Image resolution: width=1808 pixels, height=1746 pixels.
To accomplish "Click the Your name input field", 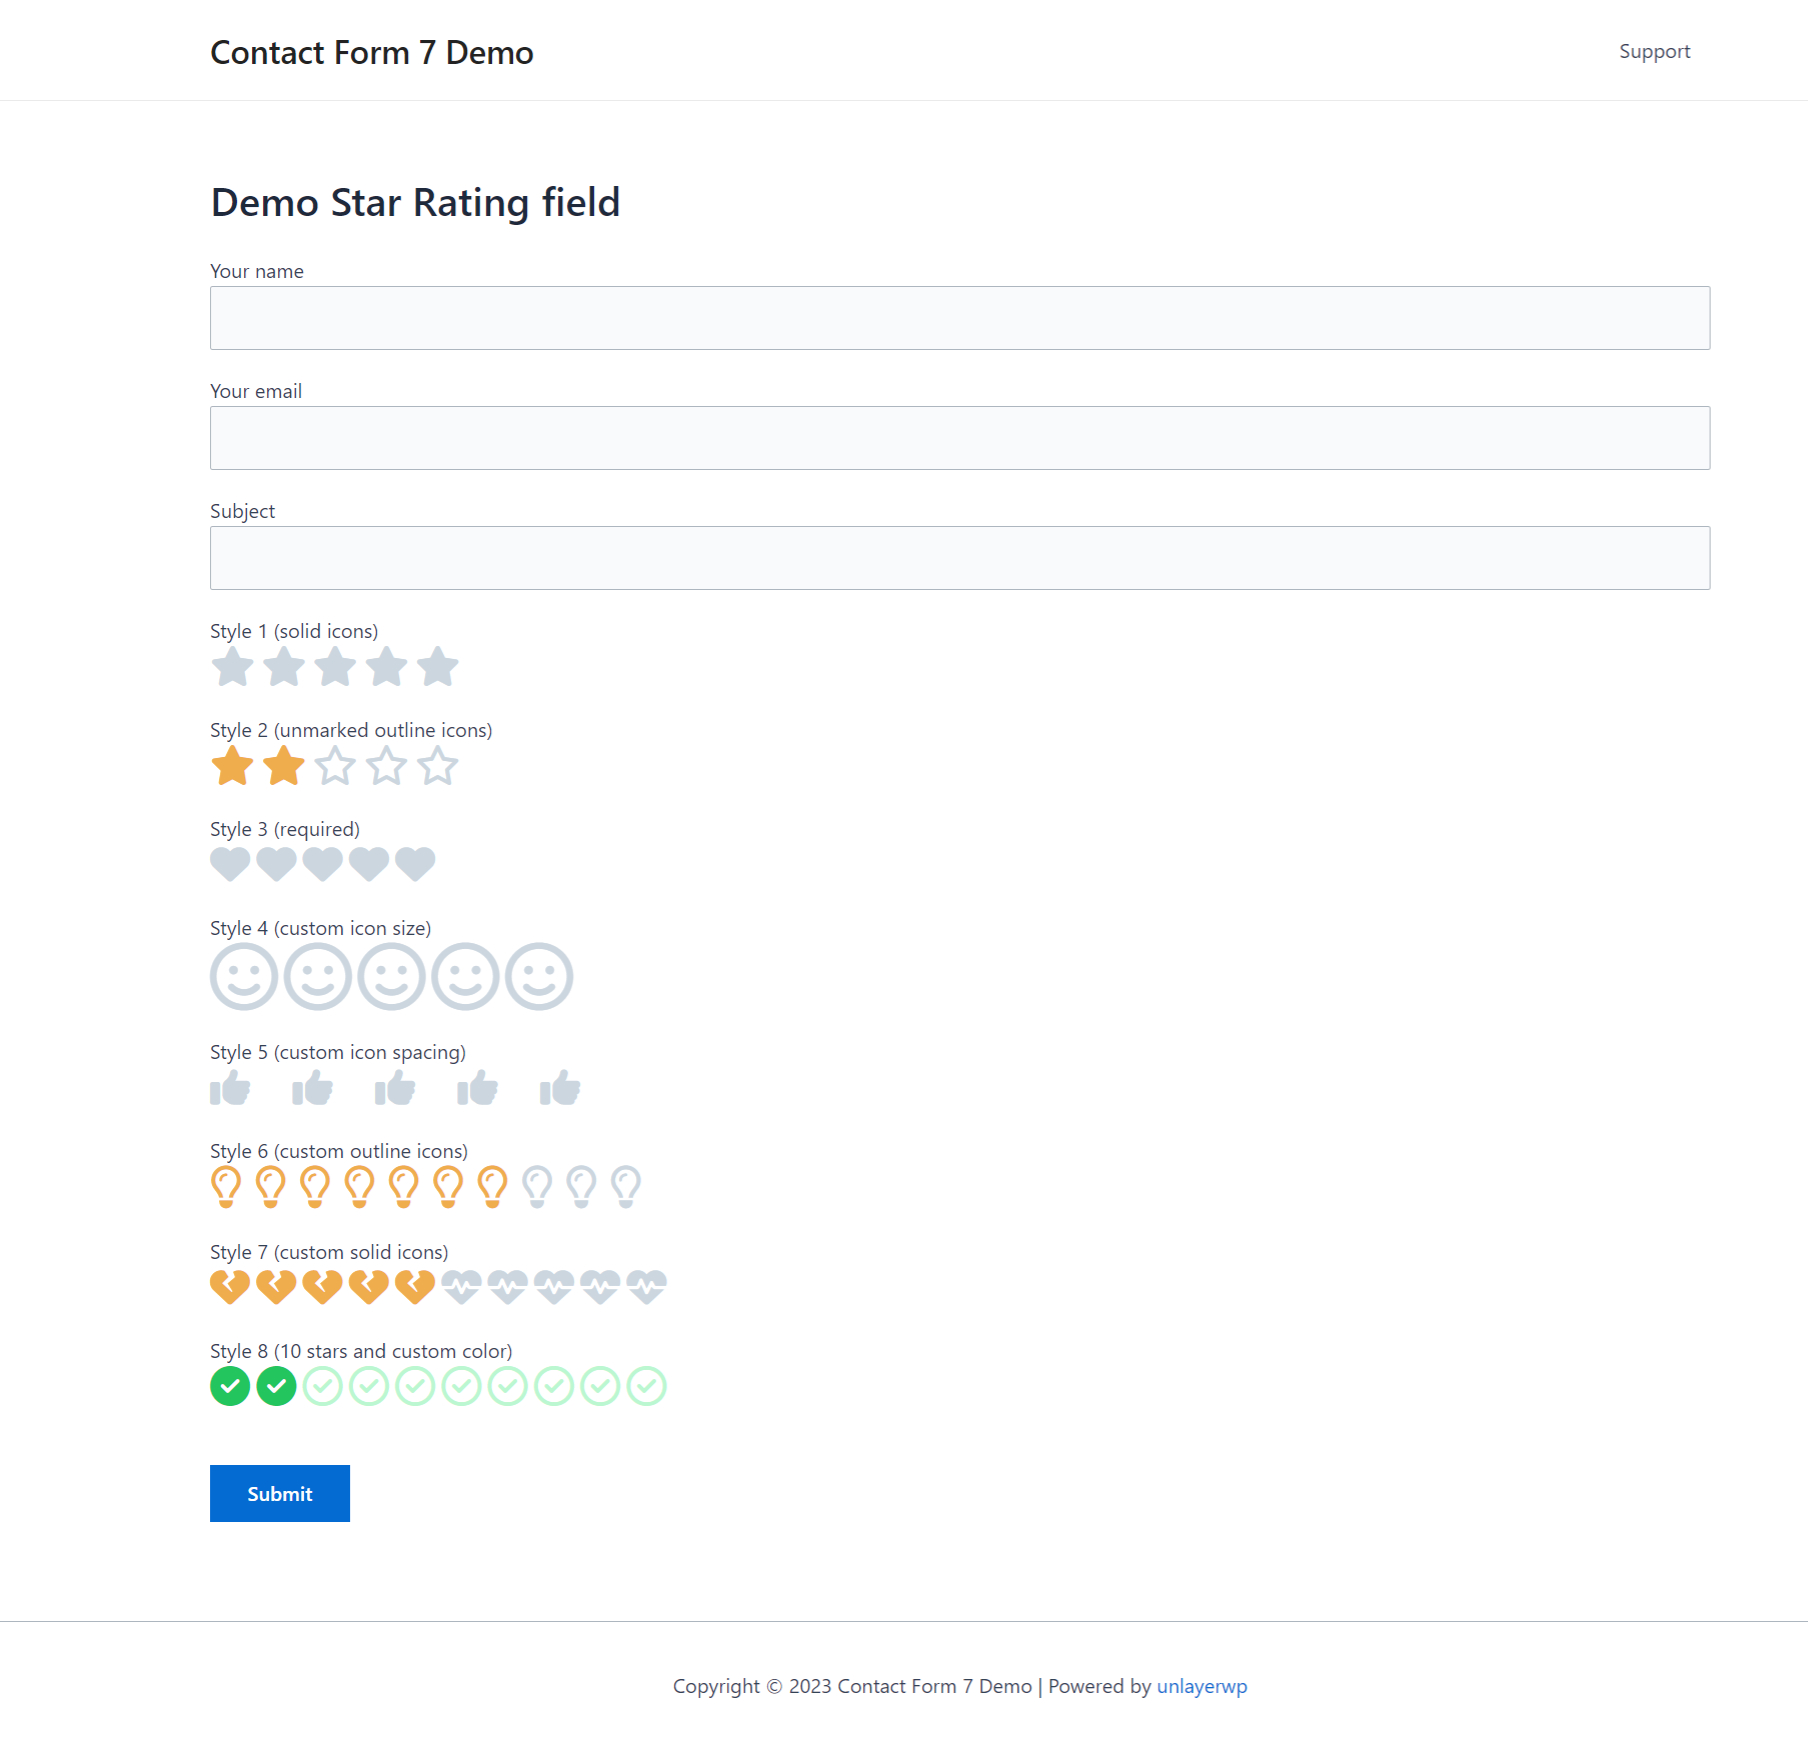I will 959,317.
